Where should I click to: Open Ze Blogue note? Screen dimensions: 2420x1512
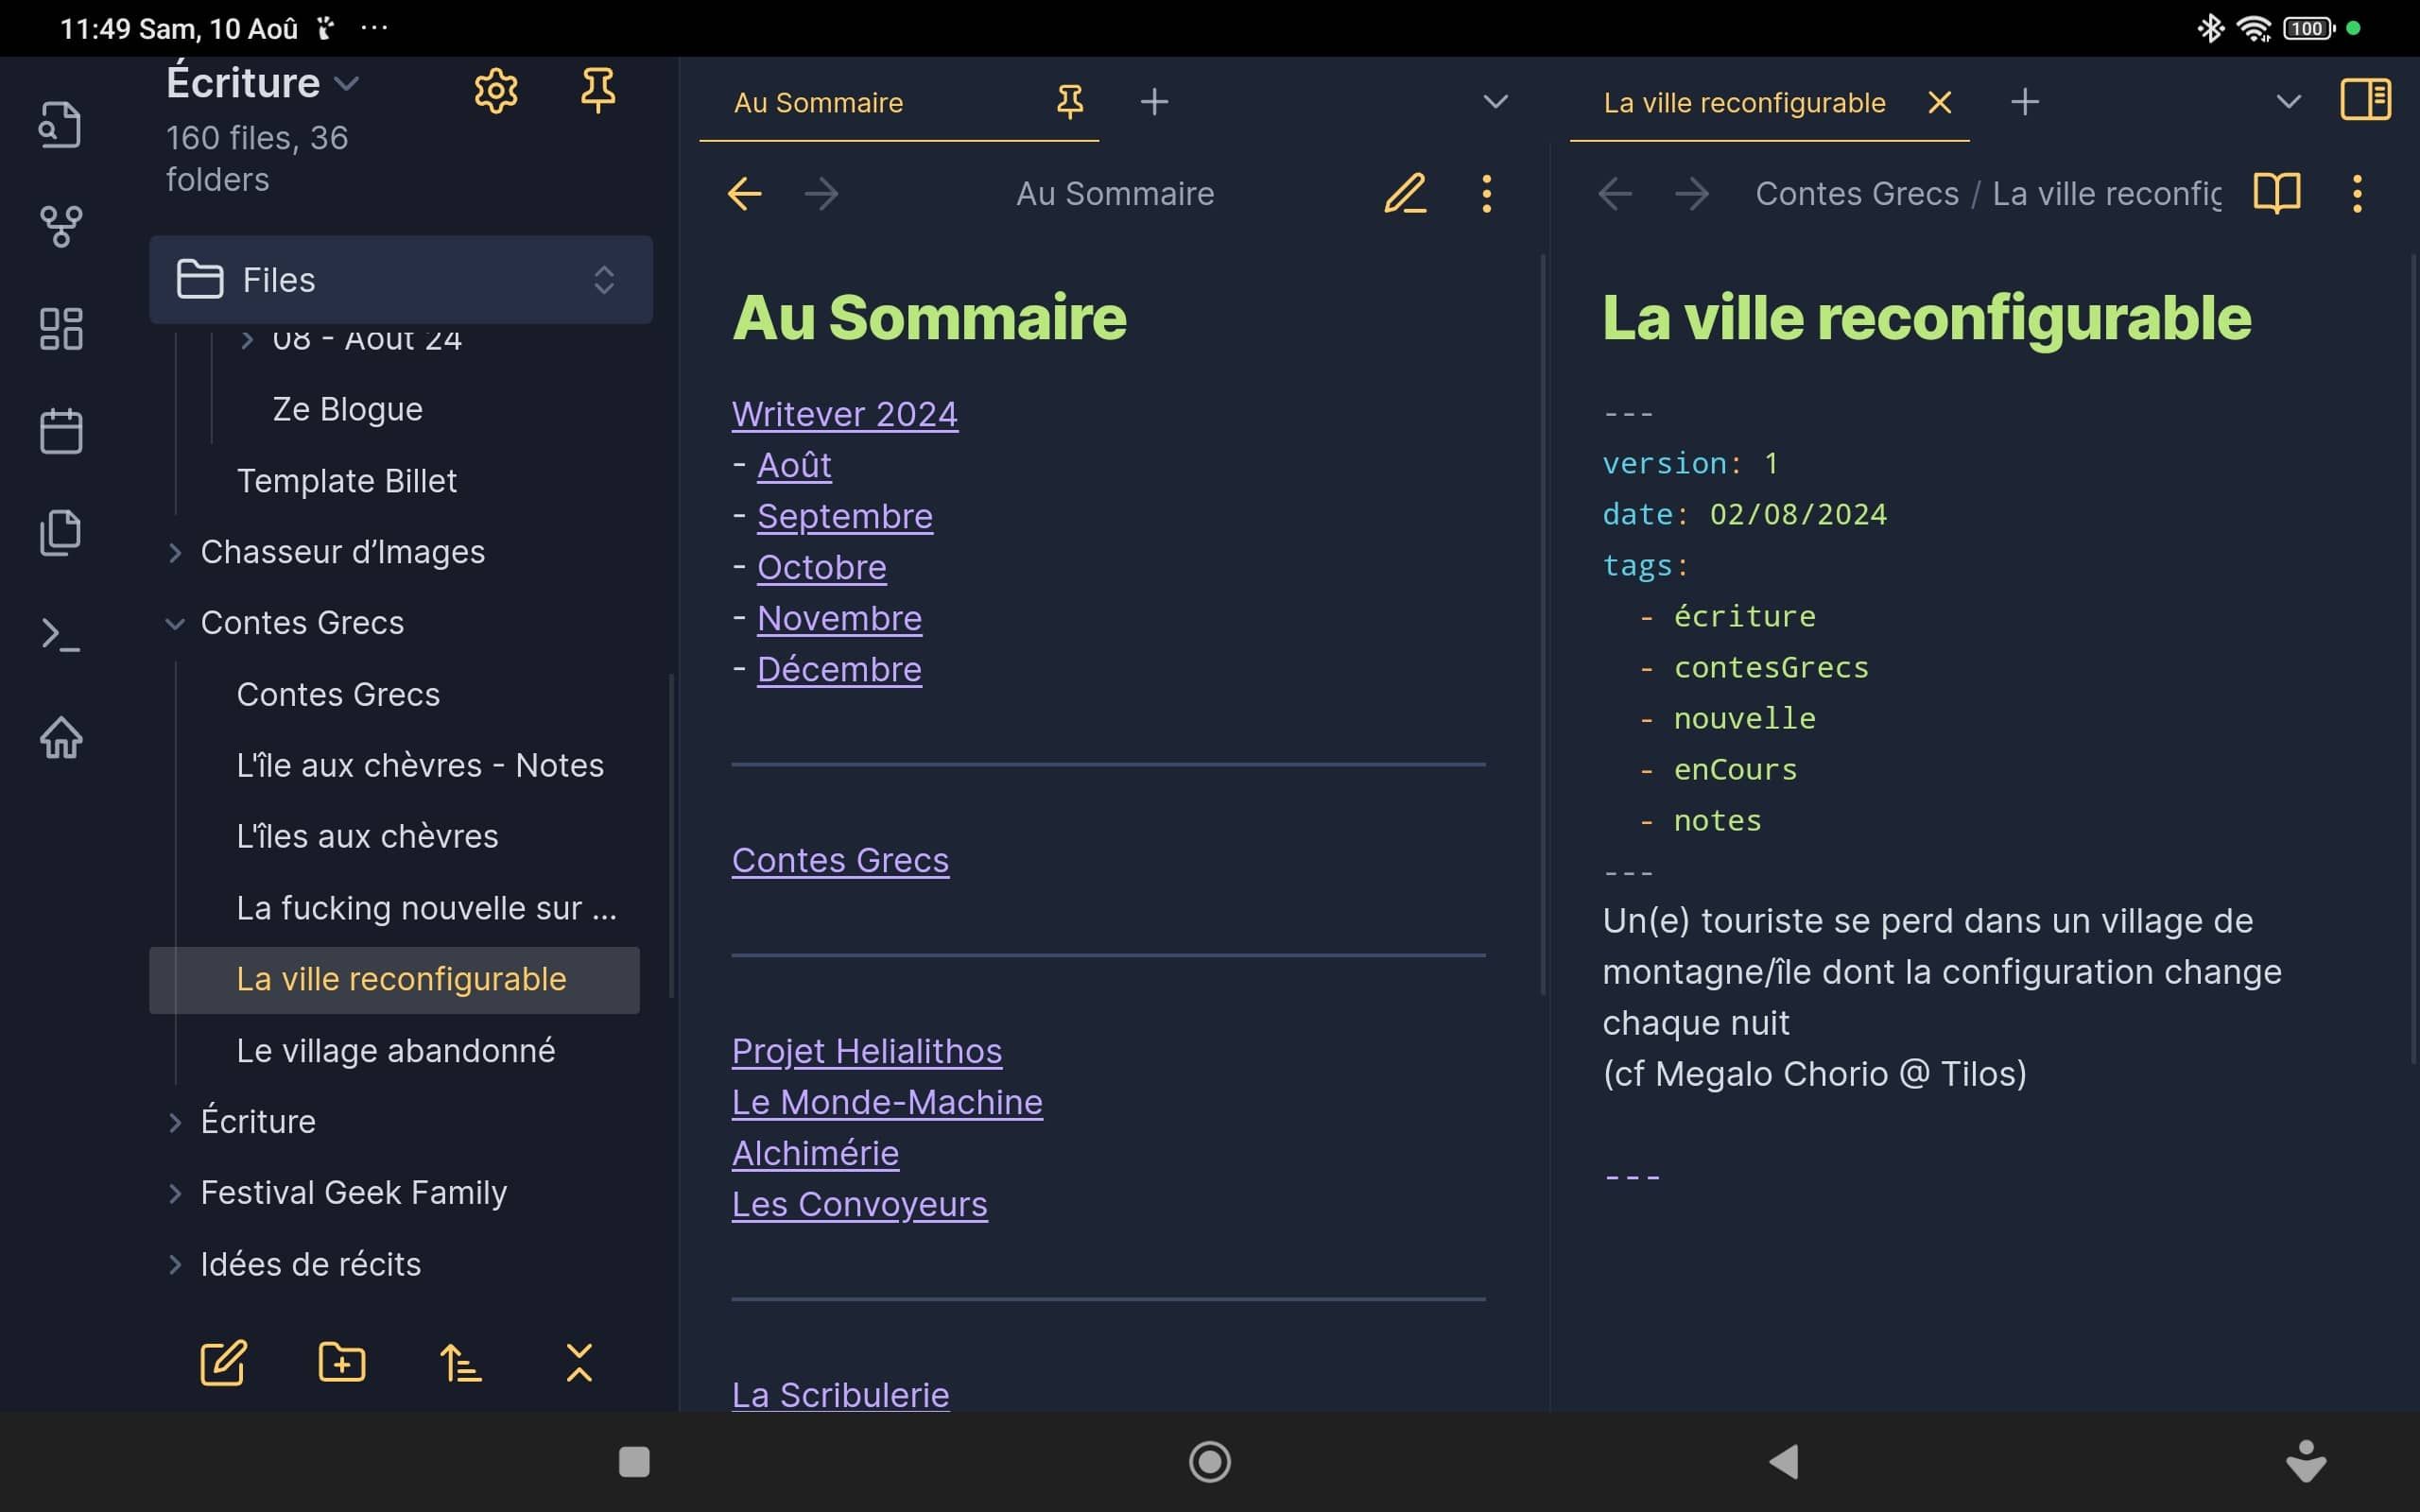(347, 410)
